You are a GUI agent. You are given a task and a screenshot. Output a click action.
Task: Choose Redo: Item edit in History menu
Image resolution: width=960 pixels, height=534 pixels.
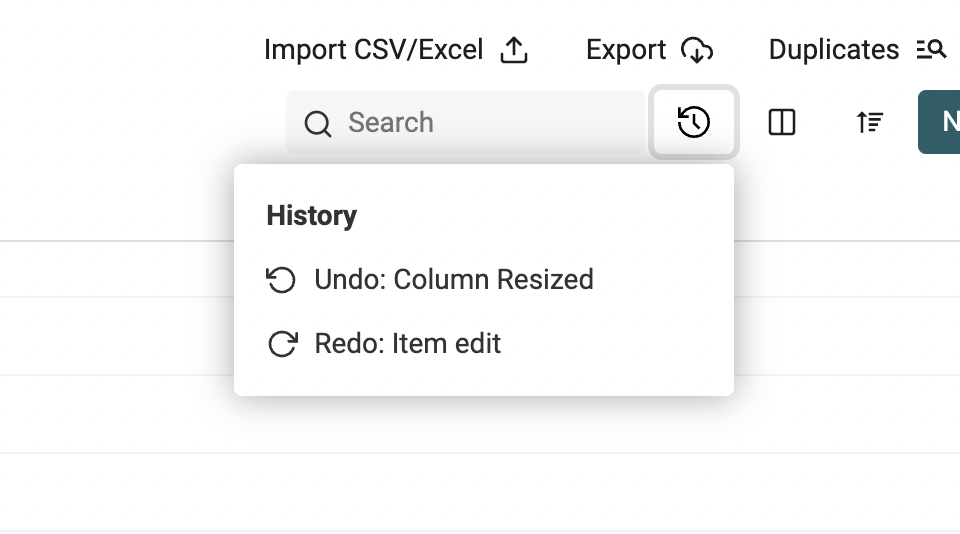coord(407,344)
